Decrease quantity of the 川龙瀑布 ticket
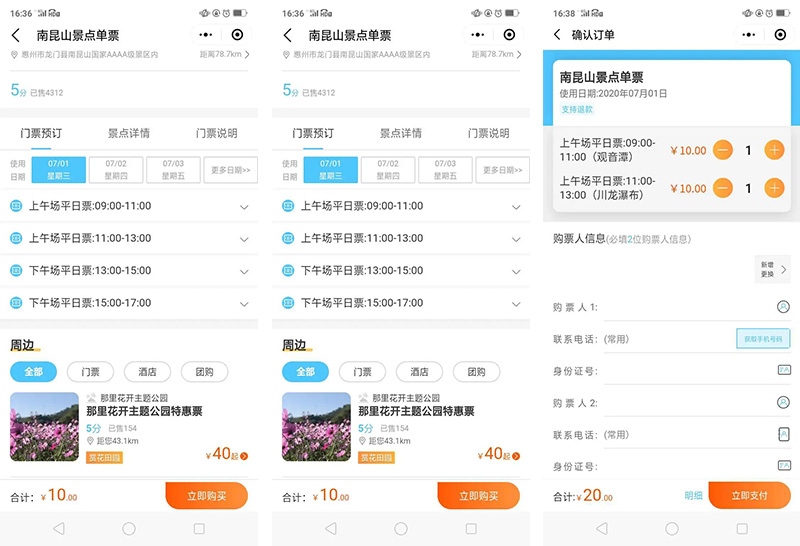The height and width of the screenshot is (546, 800). (x=723, y=188)
